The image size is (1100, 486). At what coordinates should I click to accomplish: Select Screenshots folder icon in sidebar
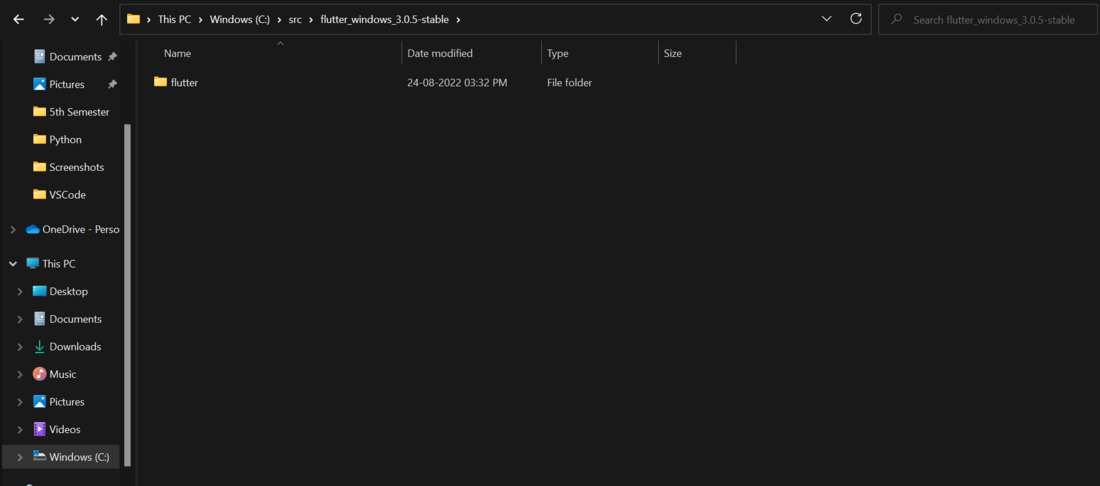(39, 167)
